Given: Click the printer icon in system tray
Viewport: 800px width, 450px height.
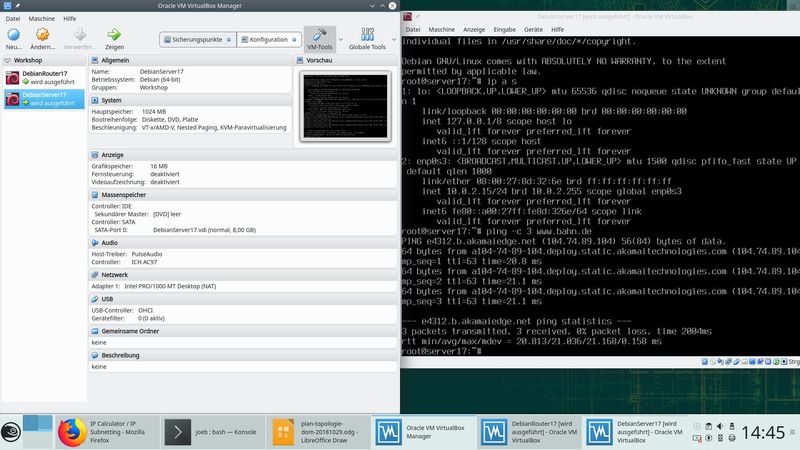Looking at the screenshot, I should tap(732, 438).
